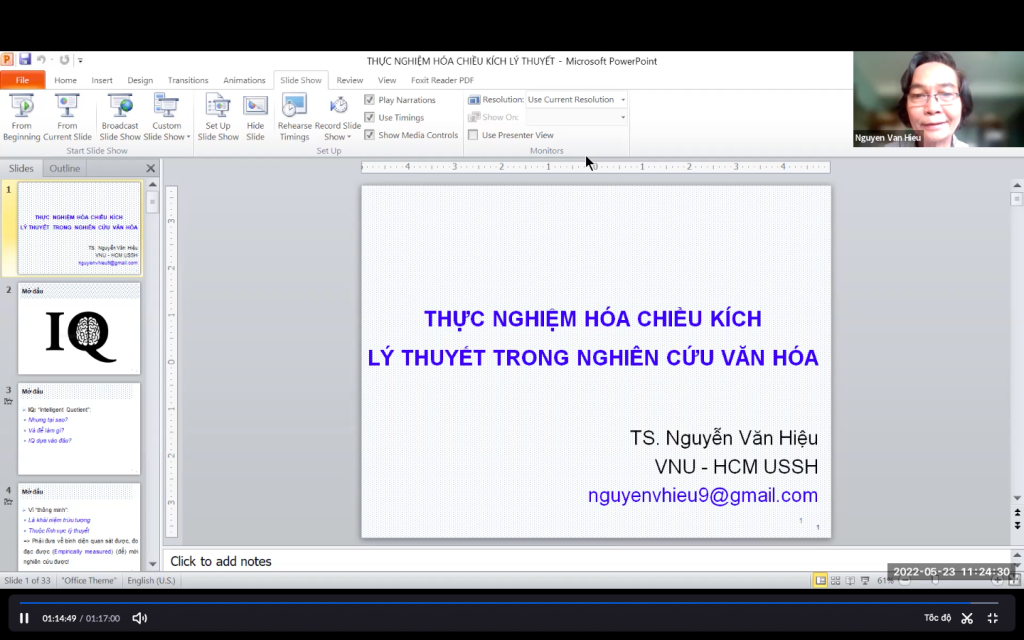Start Slide Show from status bar

tap(865, 580)
